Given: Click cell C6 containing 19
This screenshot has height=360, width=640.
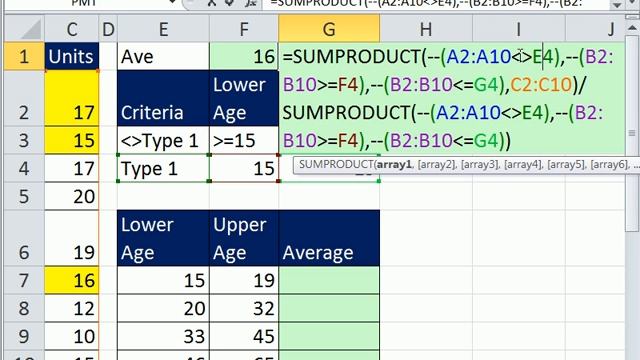Looking at the screenshot, I should pyautogui.click(x=71, y=238).
